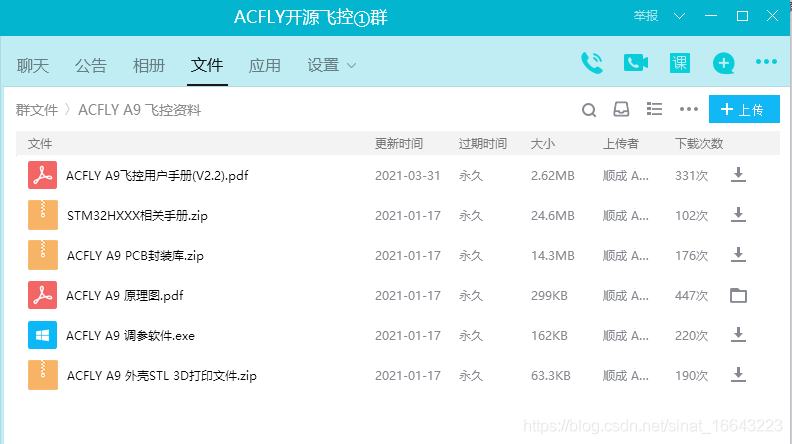Open the 设置 tab
The height and width of the screenshot is (444, 792).
323,65
